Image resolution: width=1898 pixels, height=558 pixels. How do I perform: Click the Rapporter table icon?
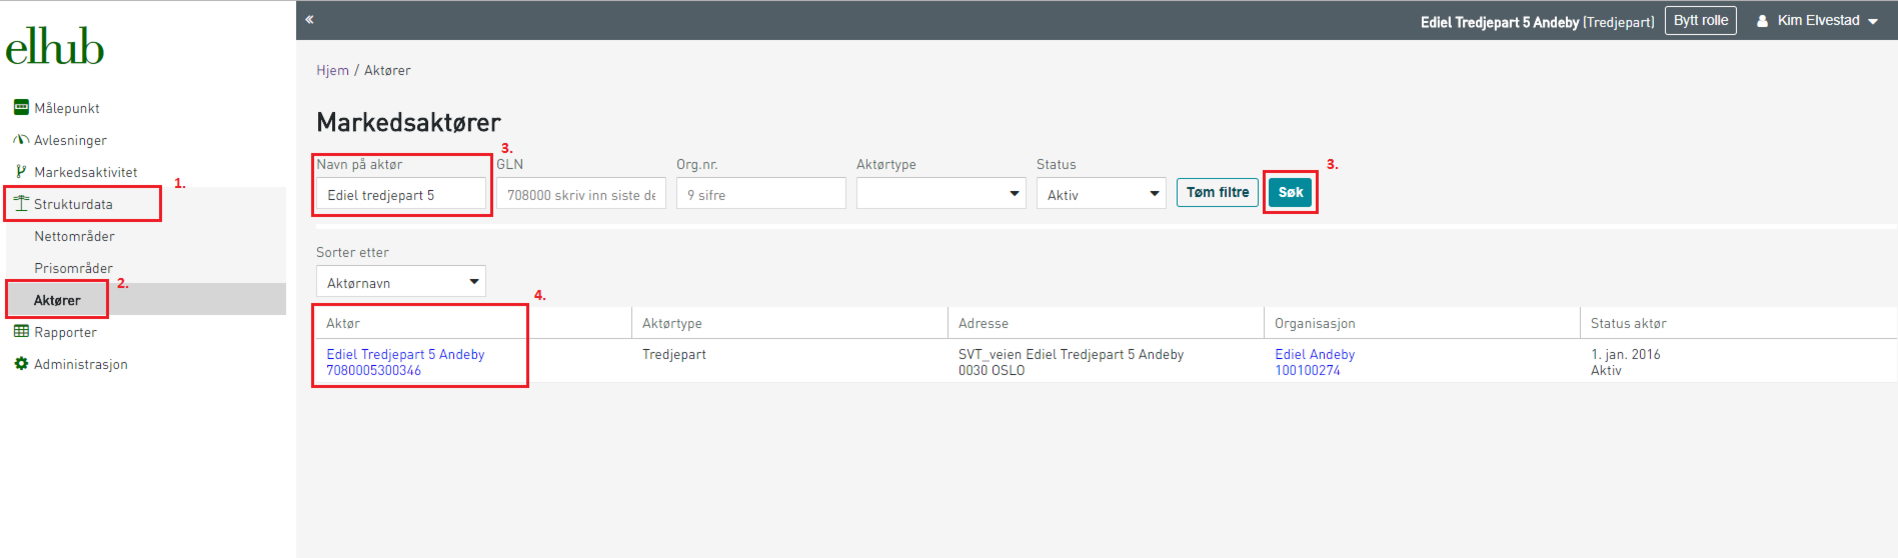point(21,331)
